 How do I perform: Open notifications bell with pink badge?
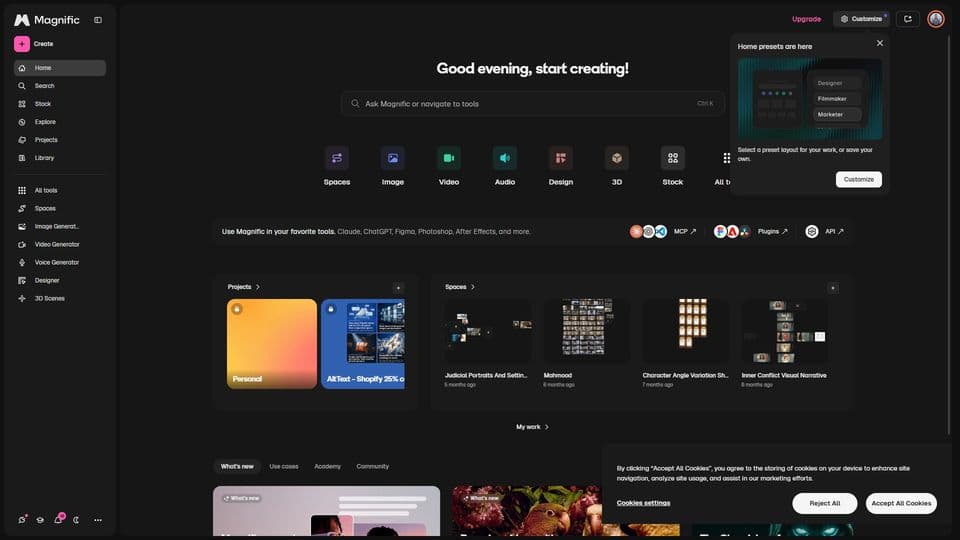coord(59,519)
